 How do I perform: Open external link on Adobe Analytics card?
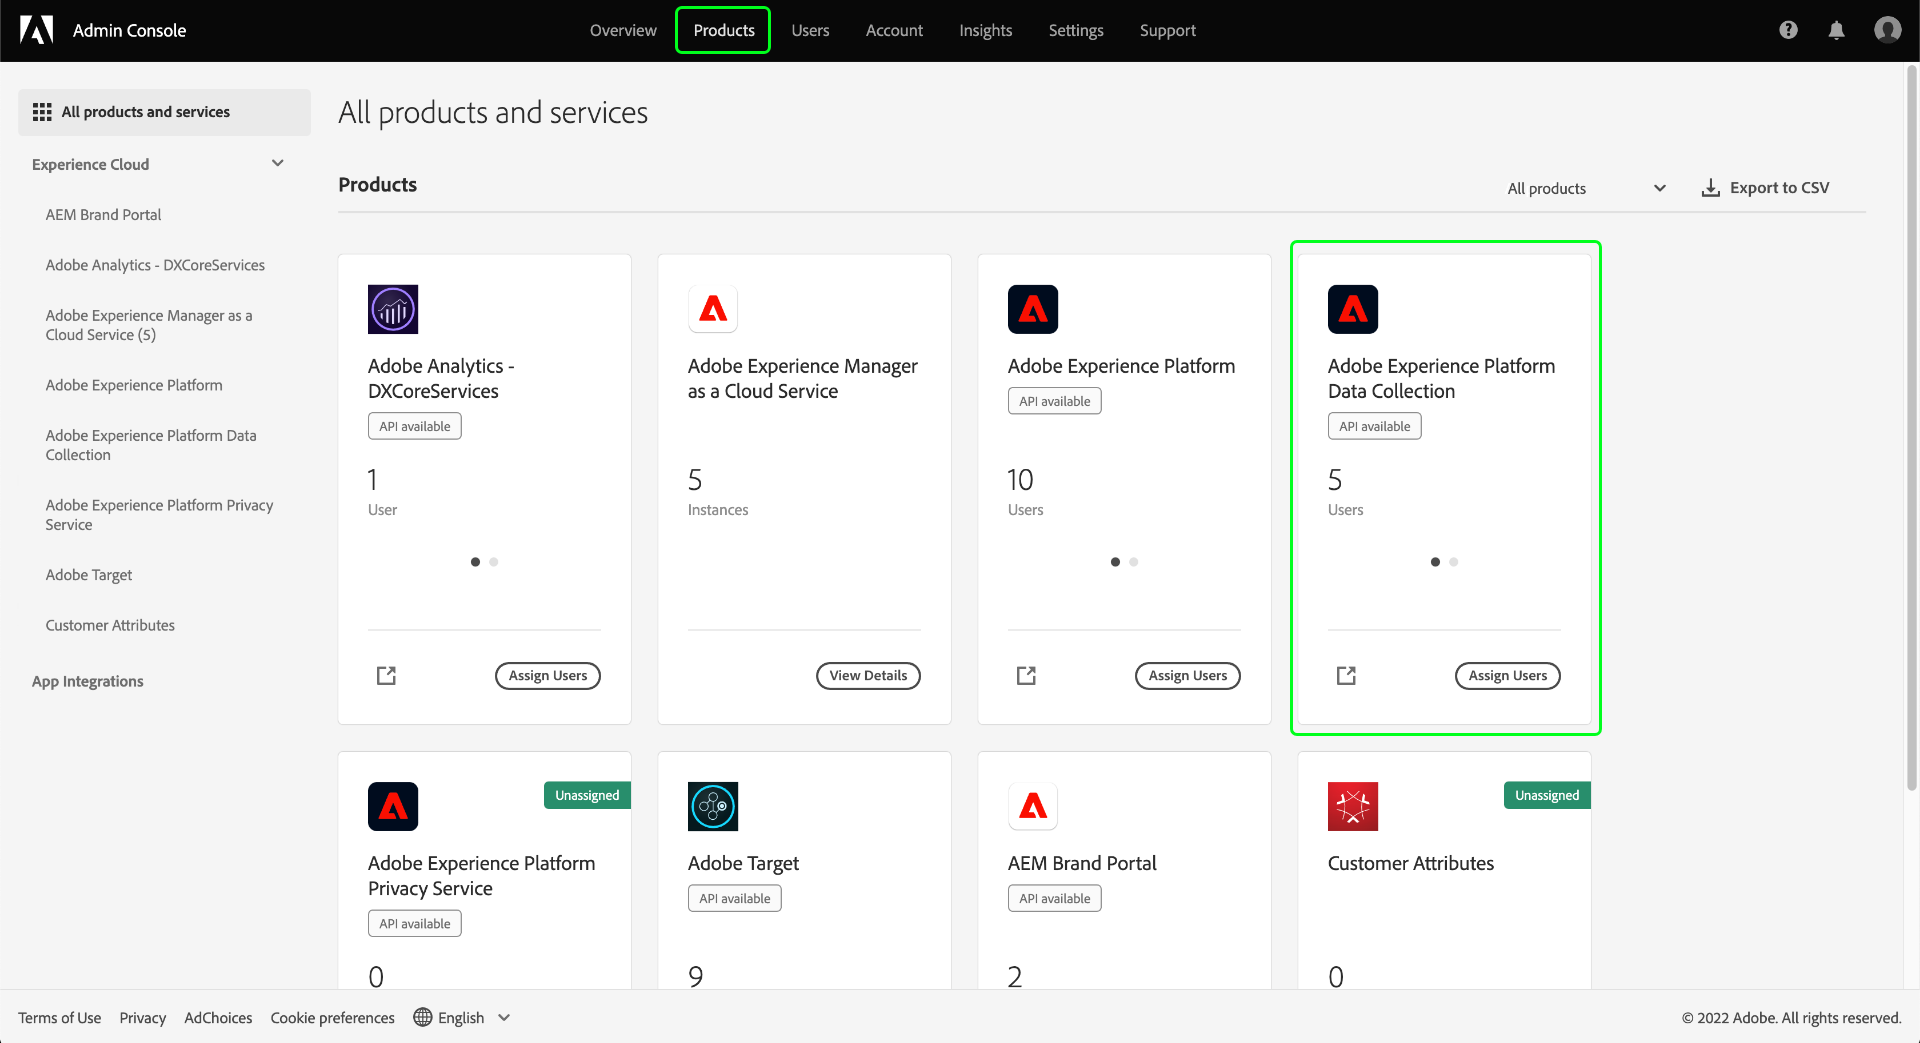(386, 676)
